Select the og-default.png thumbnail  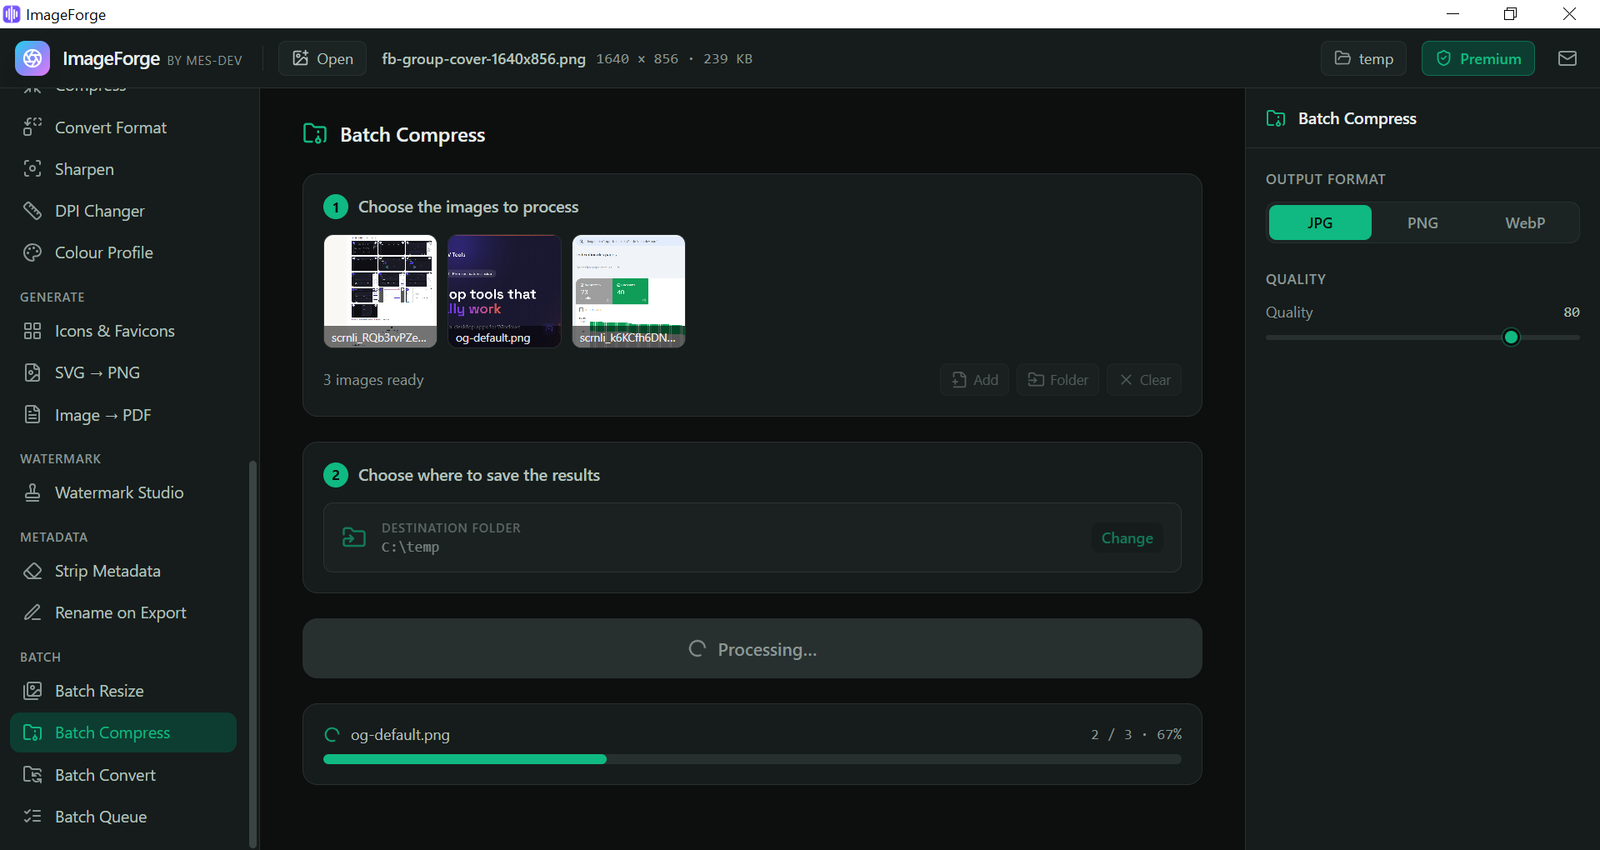coord(504,291)
